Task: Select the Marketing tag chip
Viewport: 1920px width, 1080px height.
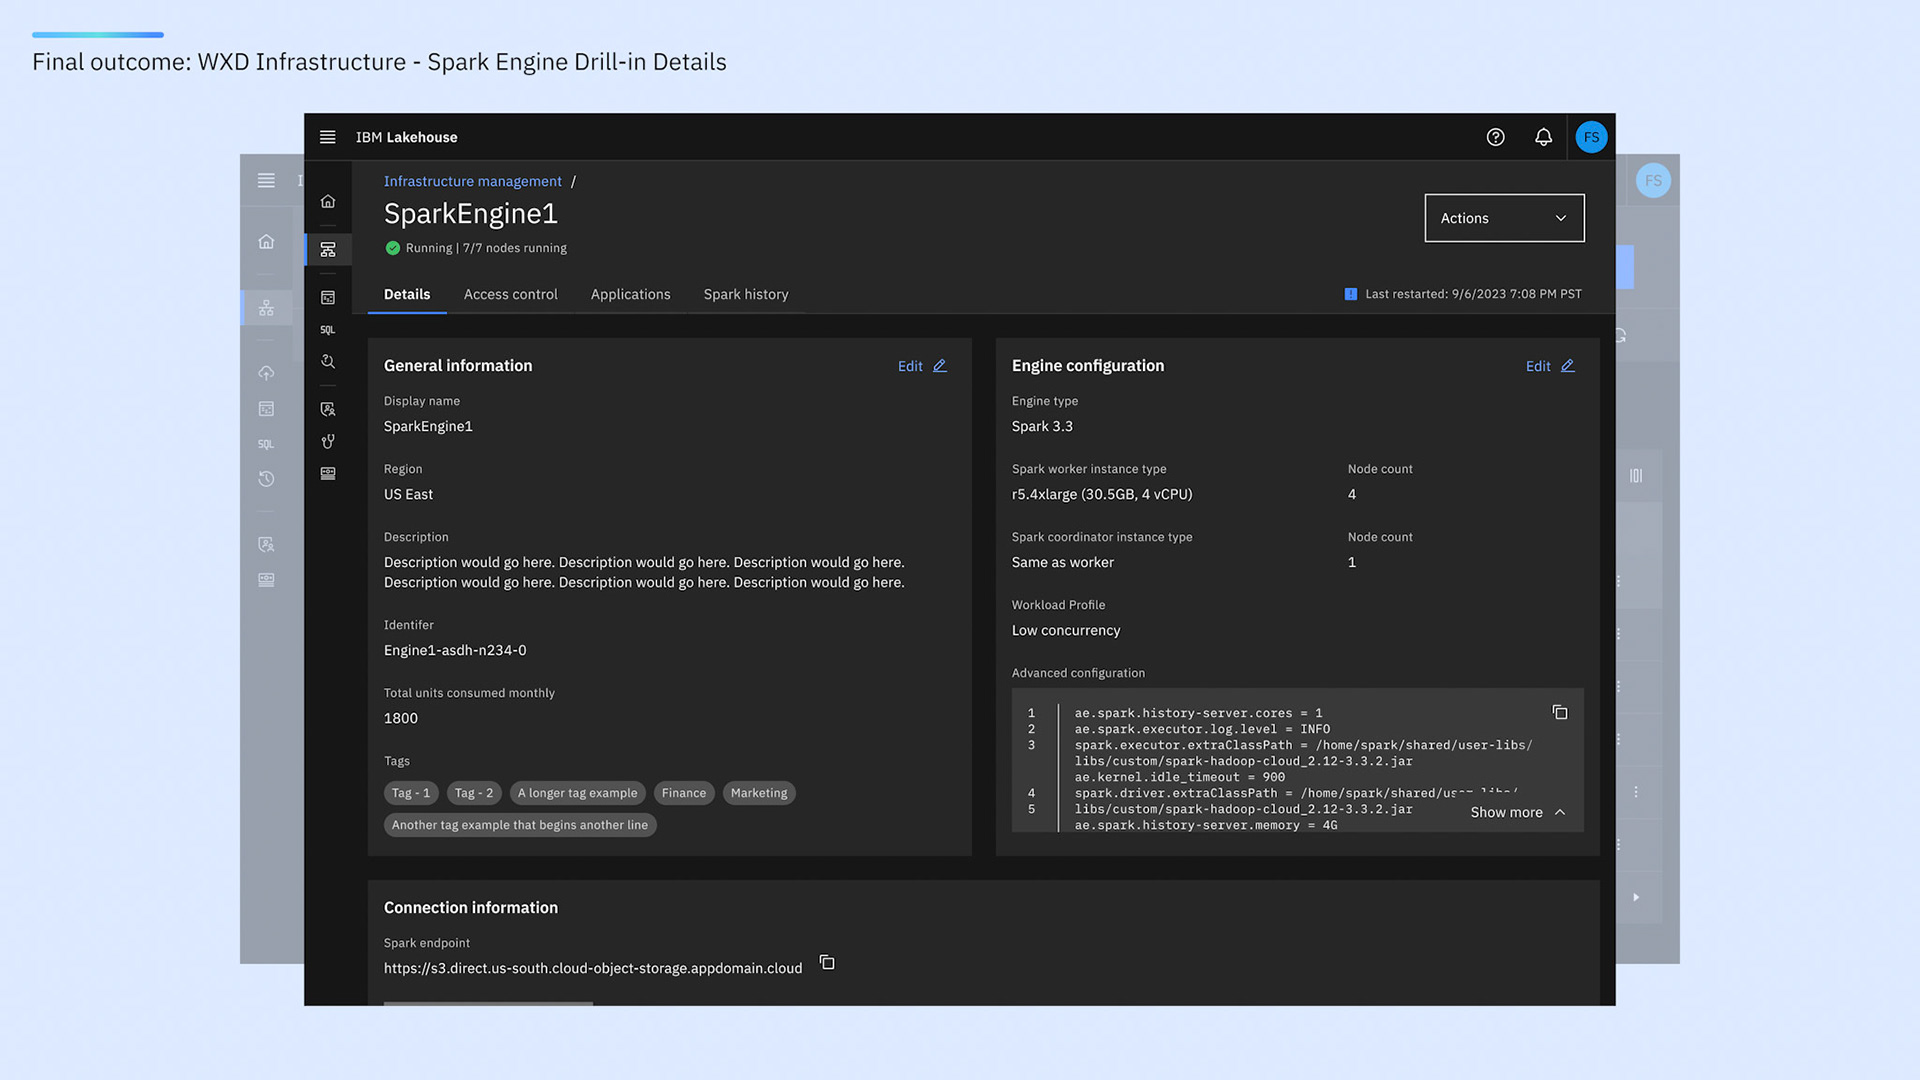Action: 758,793
